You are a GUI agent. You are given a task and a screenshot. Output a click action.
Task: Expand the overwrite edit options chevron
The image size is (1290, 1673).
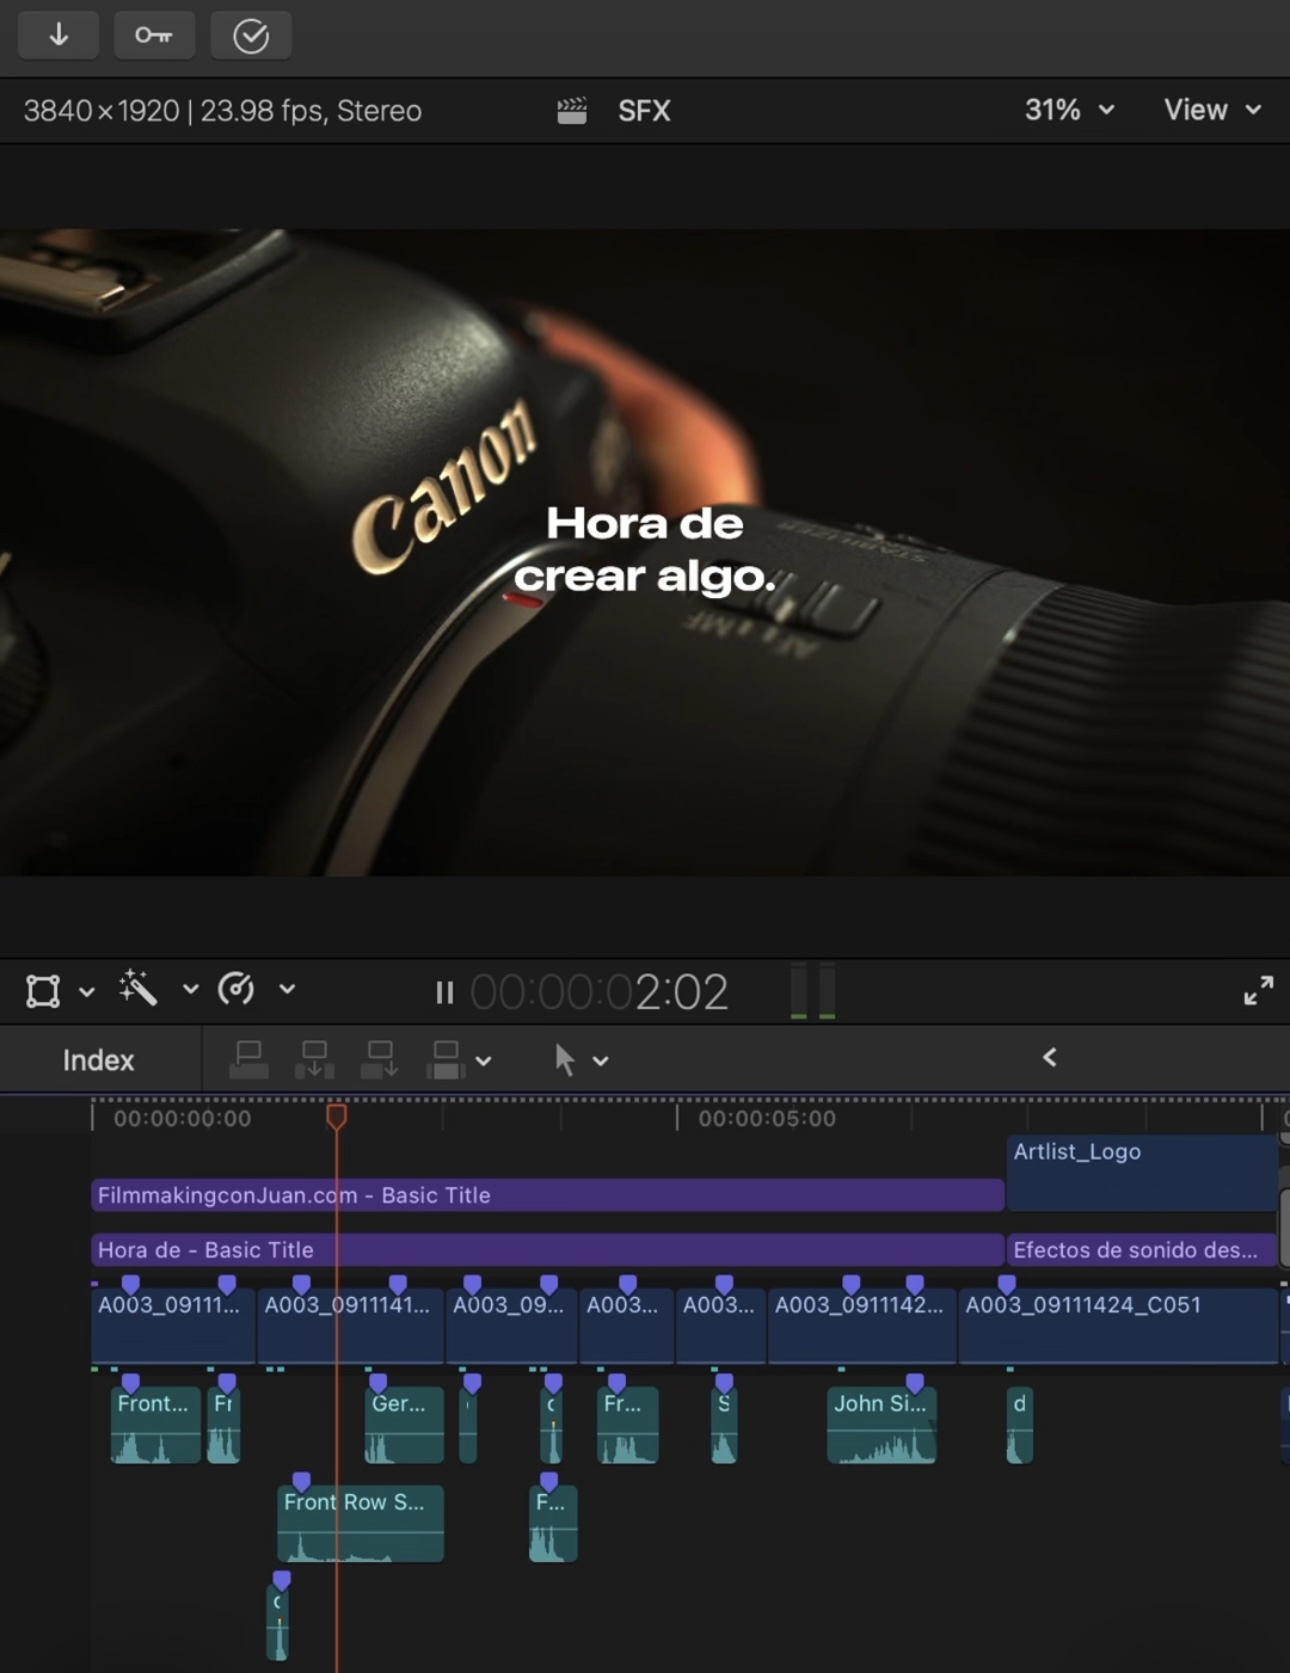coord(484,1061)
